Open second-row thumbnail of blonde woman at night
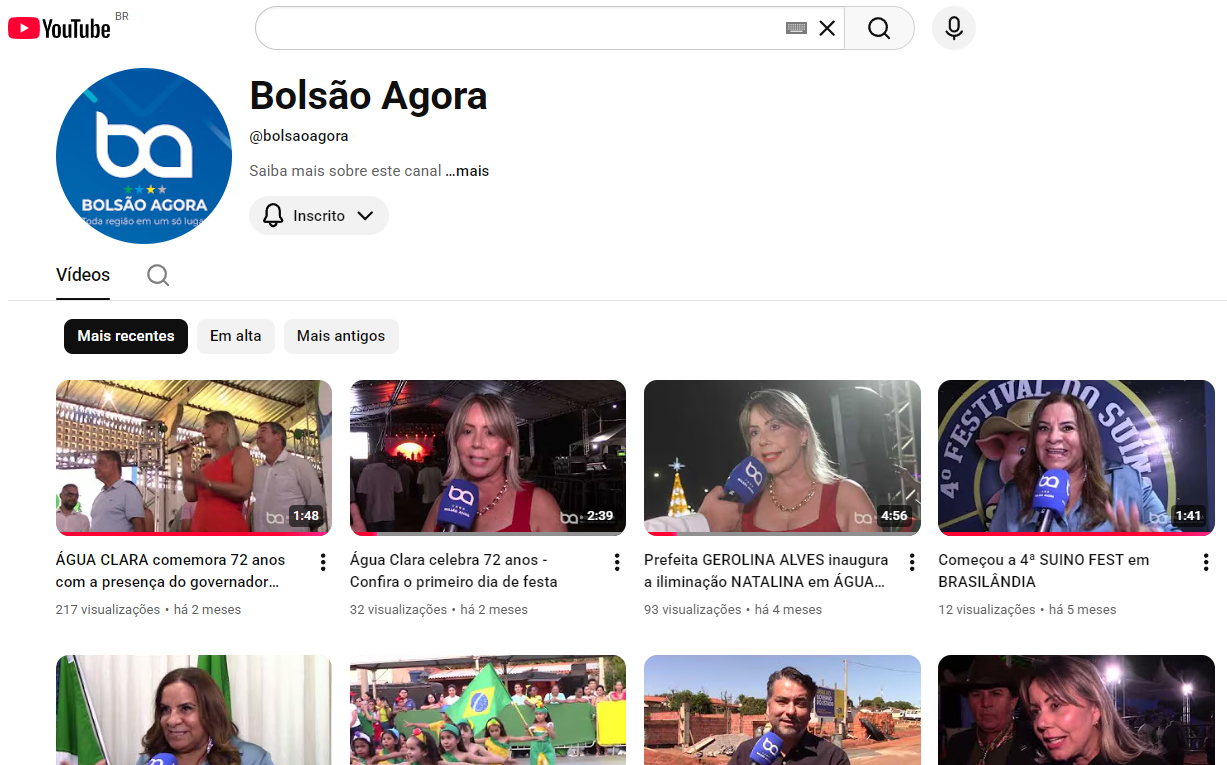 click(x=1076, y=710)
